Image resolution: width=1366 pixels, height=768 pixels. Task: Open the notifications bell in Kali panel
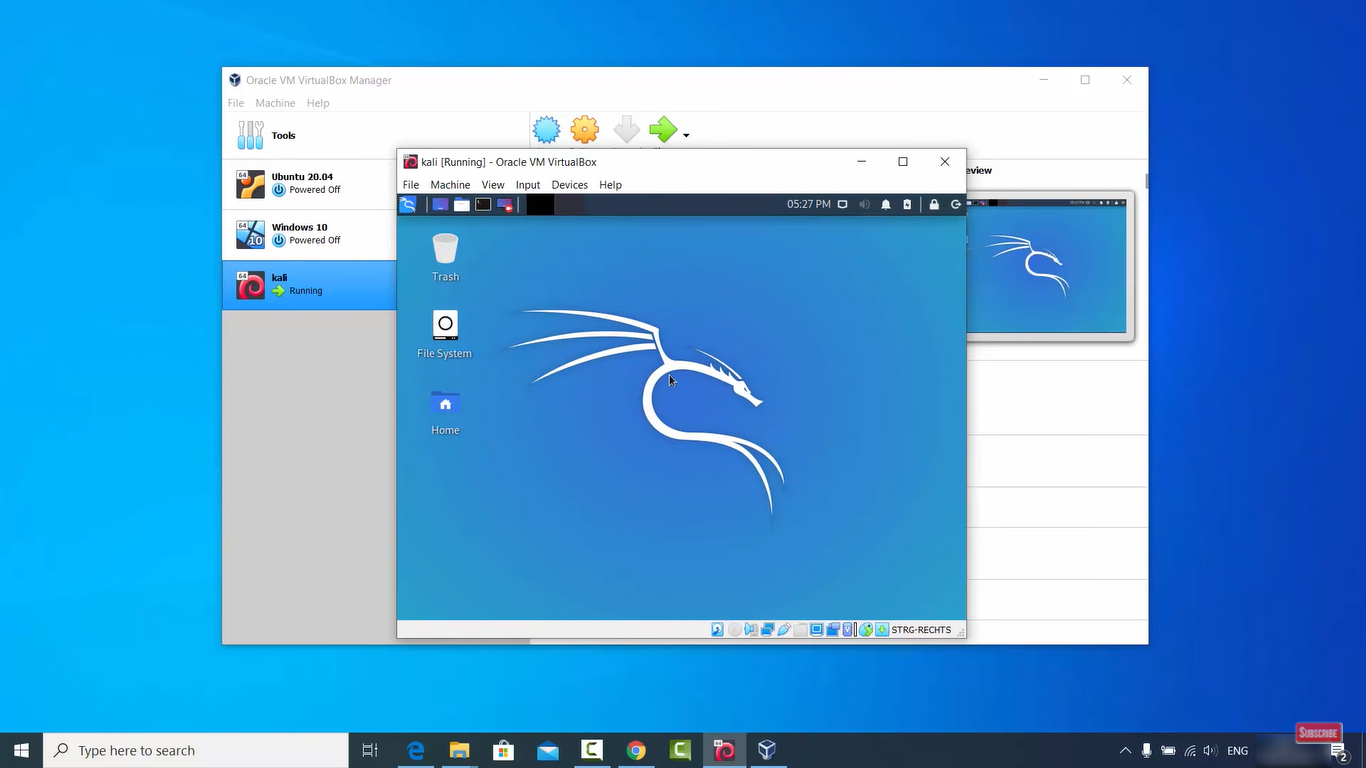pyautogui.click(x=886, y=204)
